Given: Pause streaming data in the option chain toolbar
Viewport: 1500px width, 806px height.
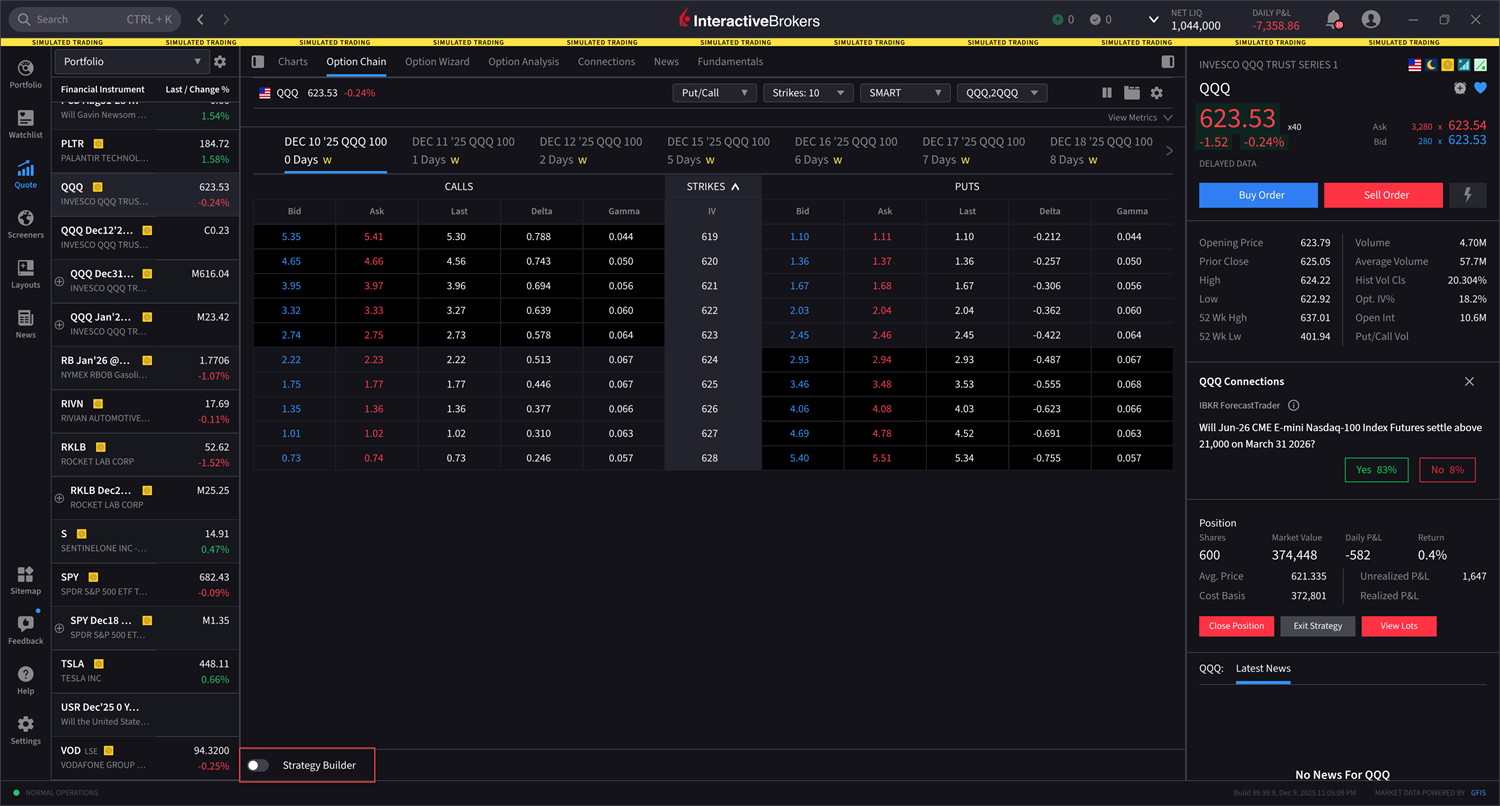Looking at the screenshot, I should coord(1106,92).
